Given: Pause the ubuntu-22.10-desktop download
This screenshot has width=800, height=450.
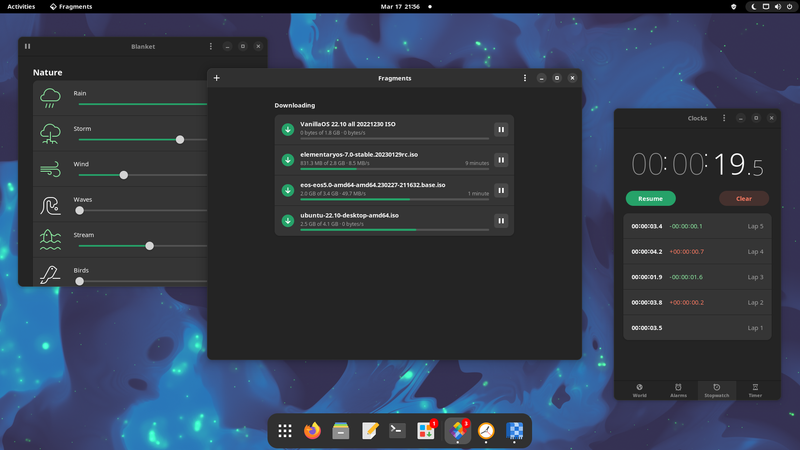Looking at the screenshot, I should point(501,221).
